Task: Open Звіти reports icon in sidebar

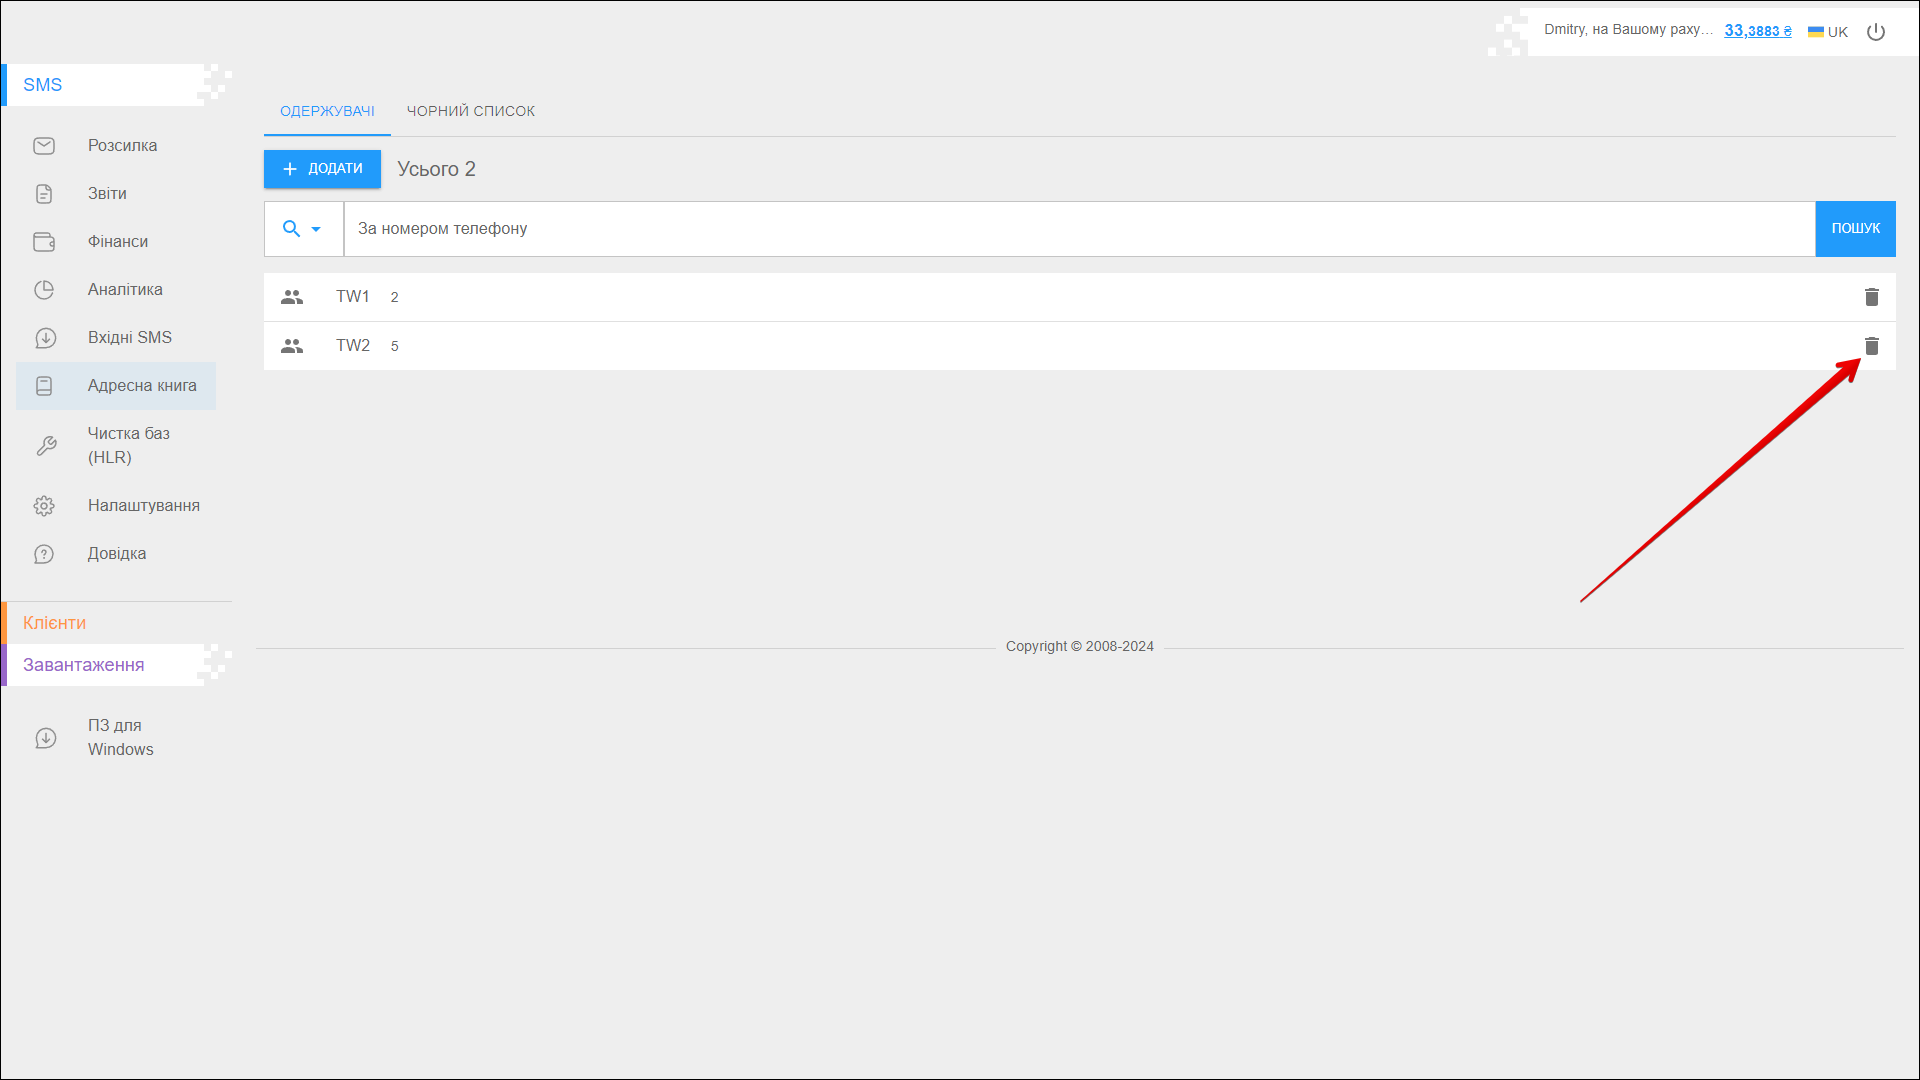Action: click(44, 194)
